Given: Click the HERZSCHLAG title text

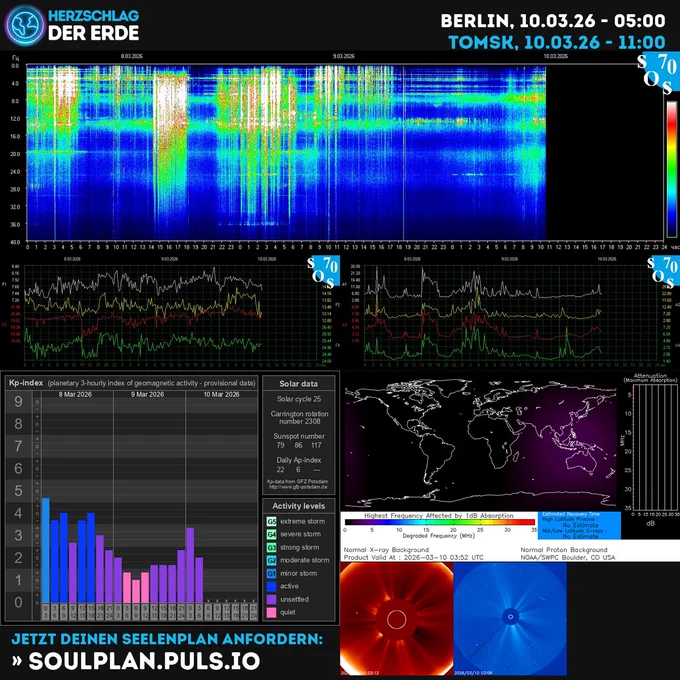Looking at the screenshot, I should pyautogui.click(x=93, y=16).
